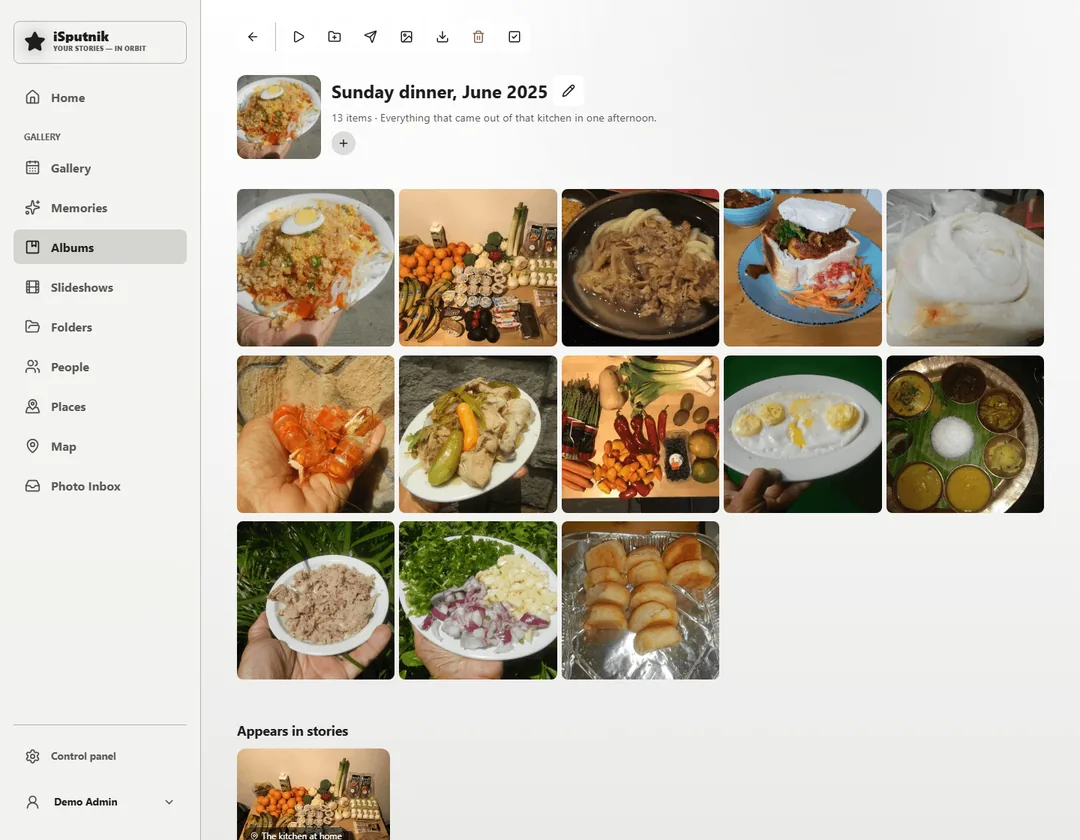Go back using the arrow icon
Image resolution: width=1080 pixels, height=840 pixels.
point(253,37)
